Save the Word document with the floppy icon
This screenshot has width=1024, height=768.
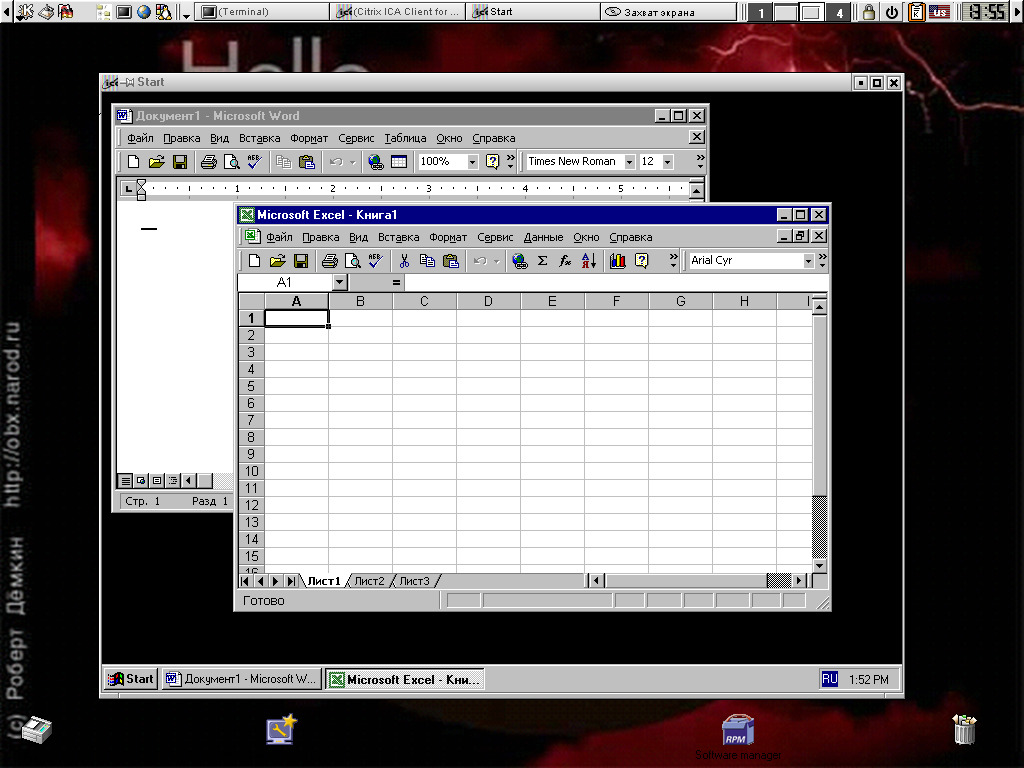[x=180, y=161]
